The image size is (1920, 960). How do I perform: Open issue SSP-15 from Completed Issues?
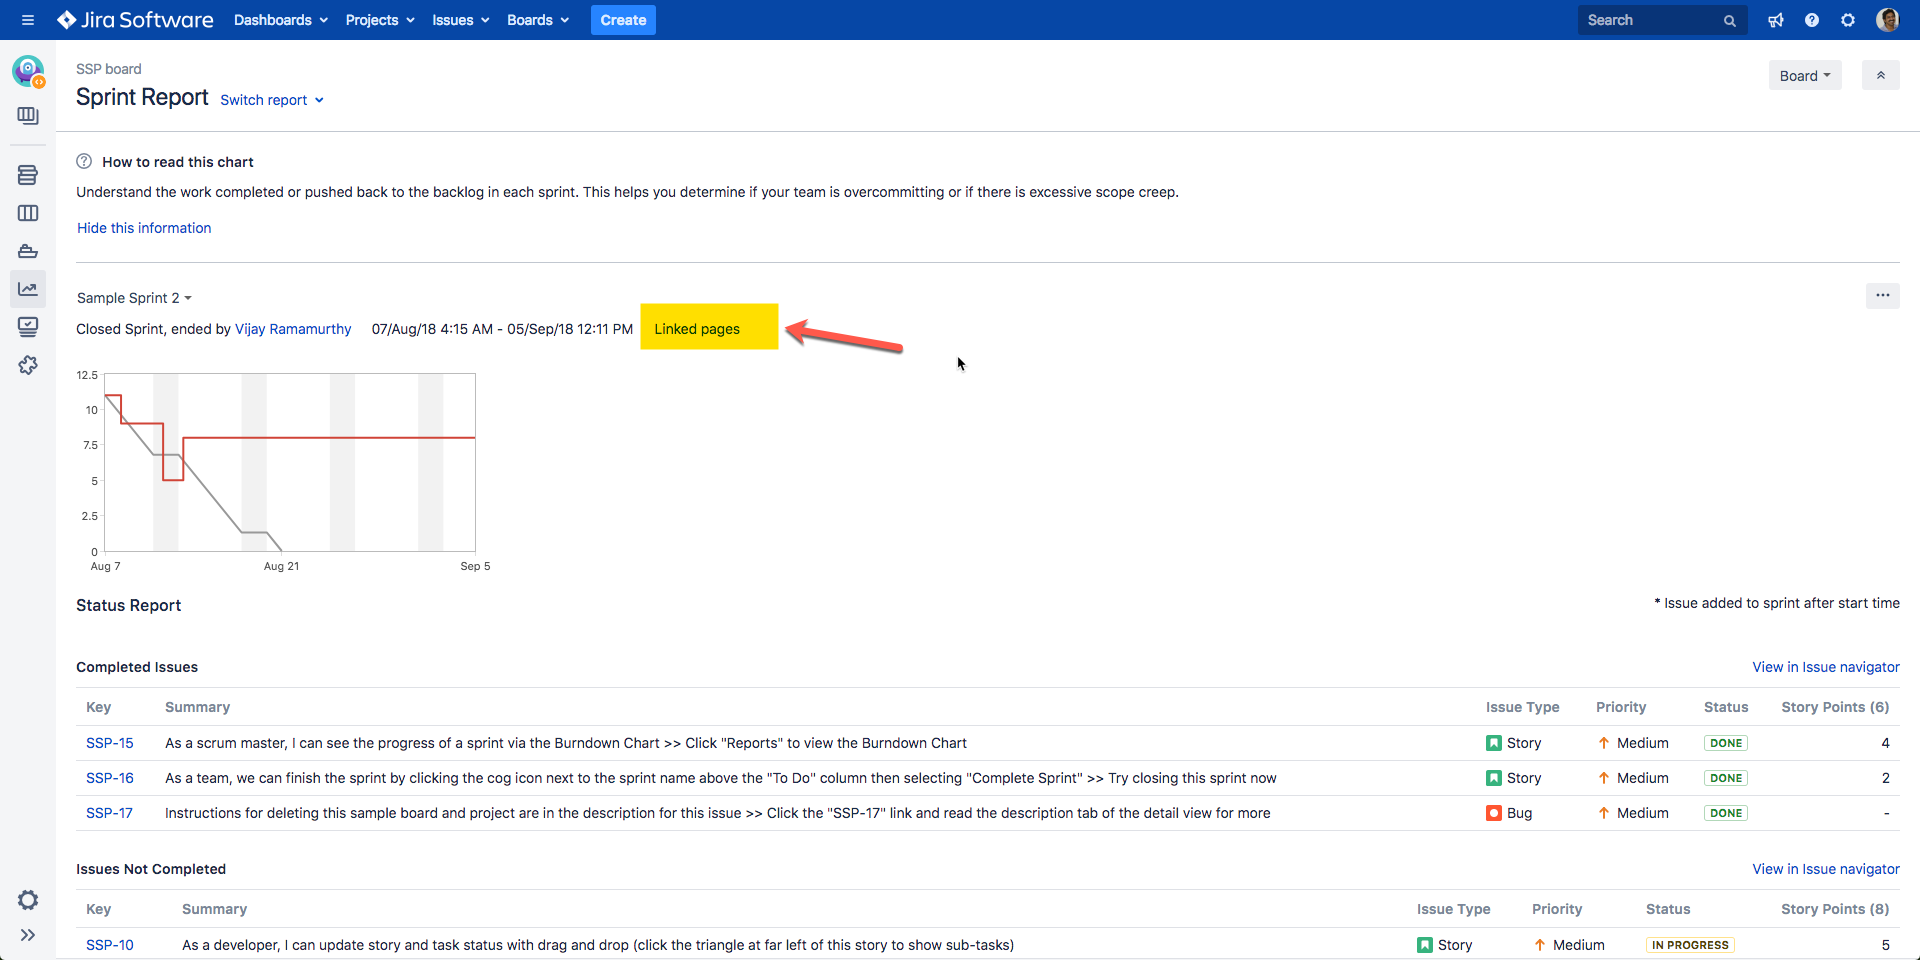[109, 743]
